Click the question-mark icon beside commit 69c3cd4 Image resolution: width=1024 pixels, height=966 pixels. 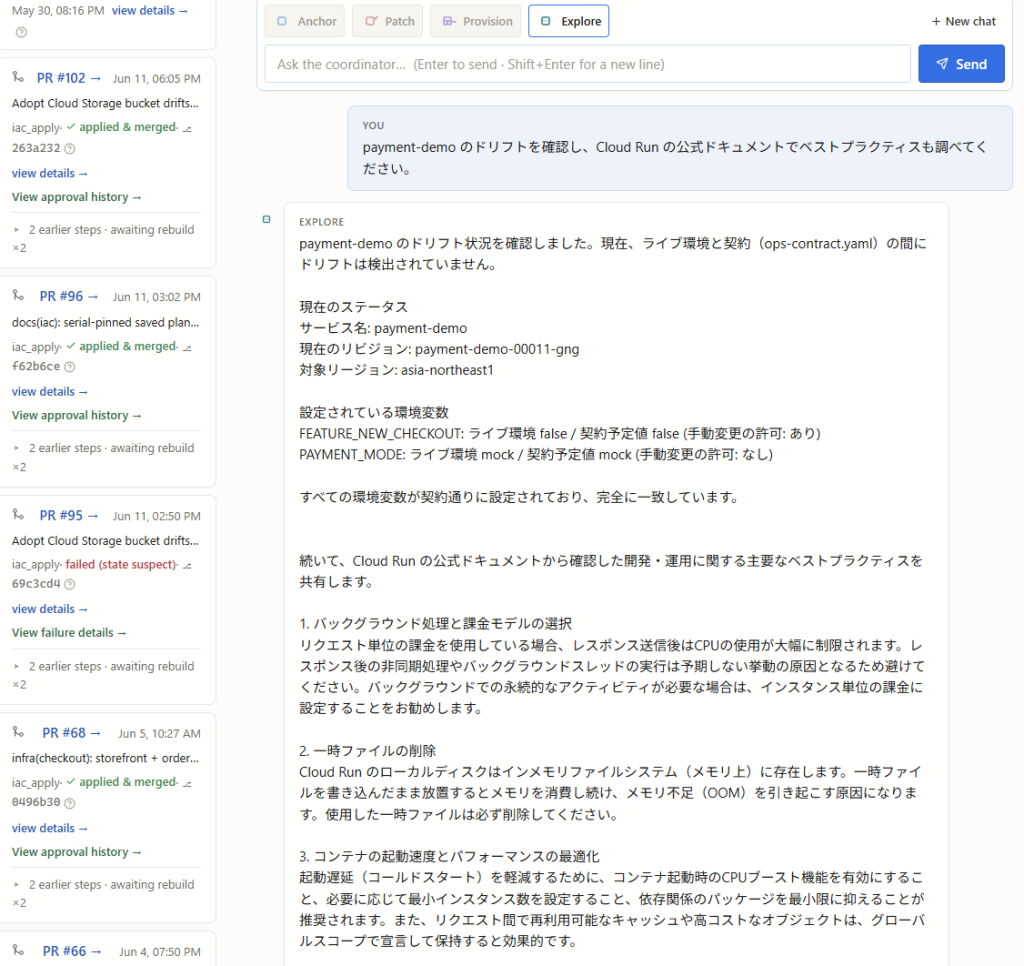70,585
